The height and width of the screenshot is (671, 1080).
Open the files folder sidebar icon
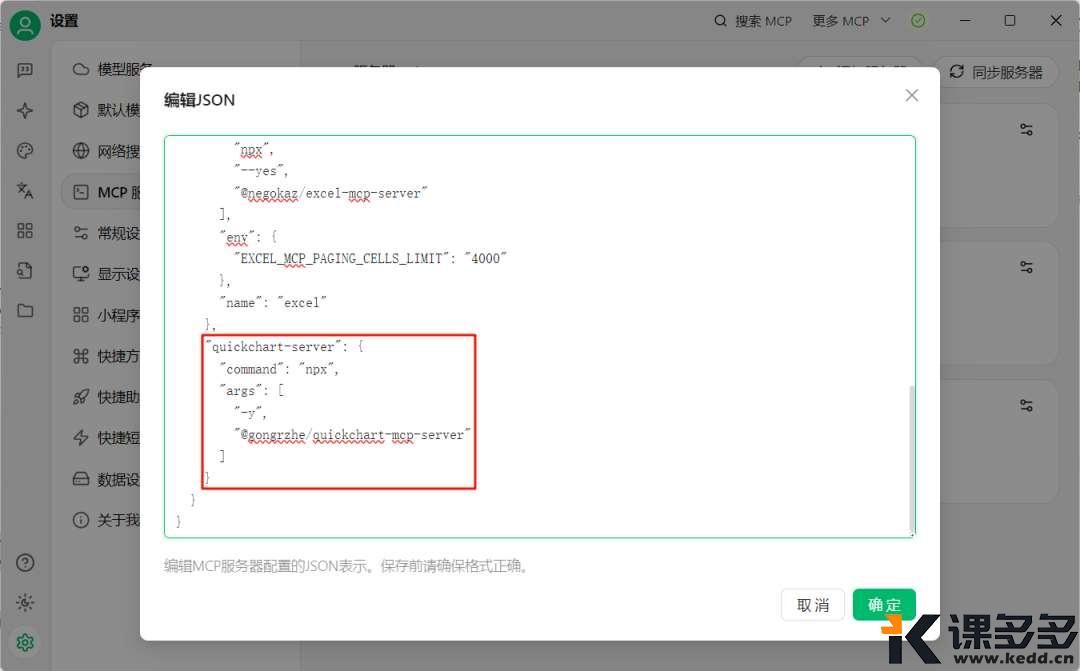pyautogui.click(x=25, y=311)
